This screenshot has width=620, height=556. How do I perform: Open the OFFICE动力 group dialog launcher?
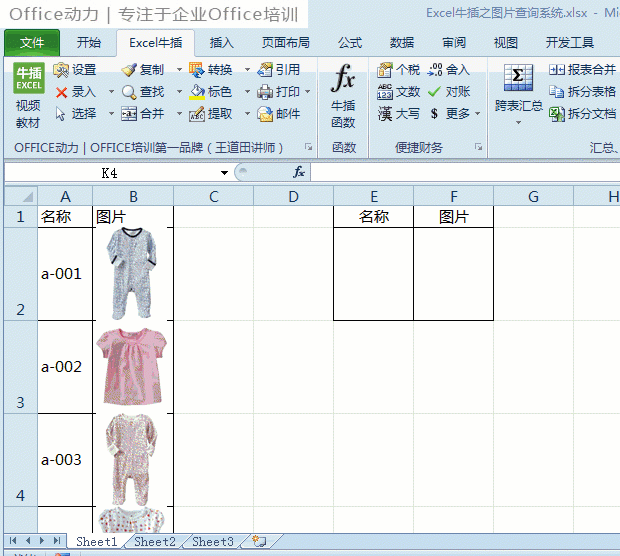point(308,147)
